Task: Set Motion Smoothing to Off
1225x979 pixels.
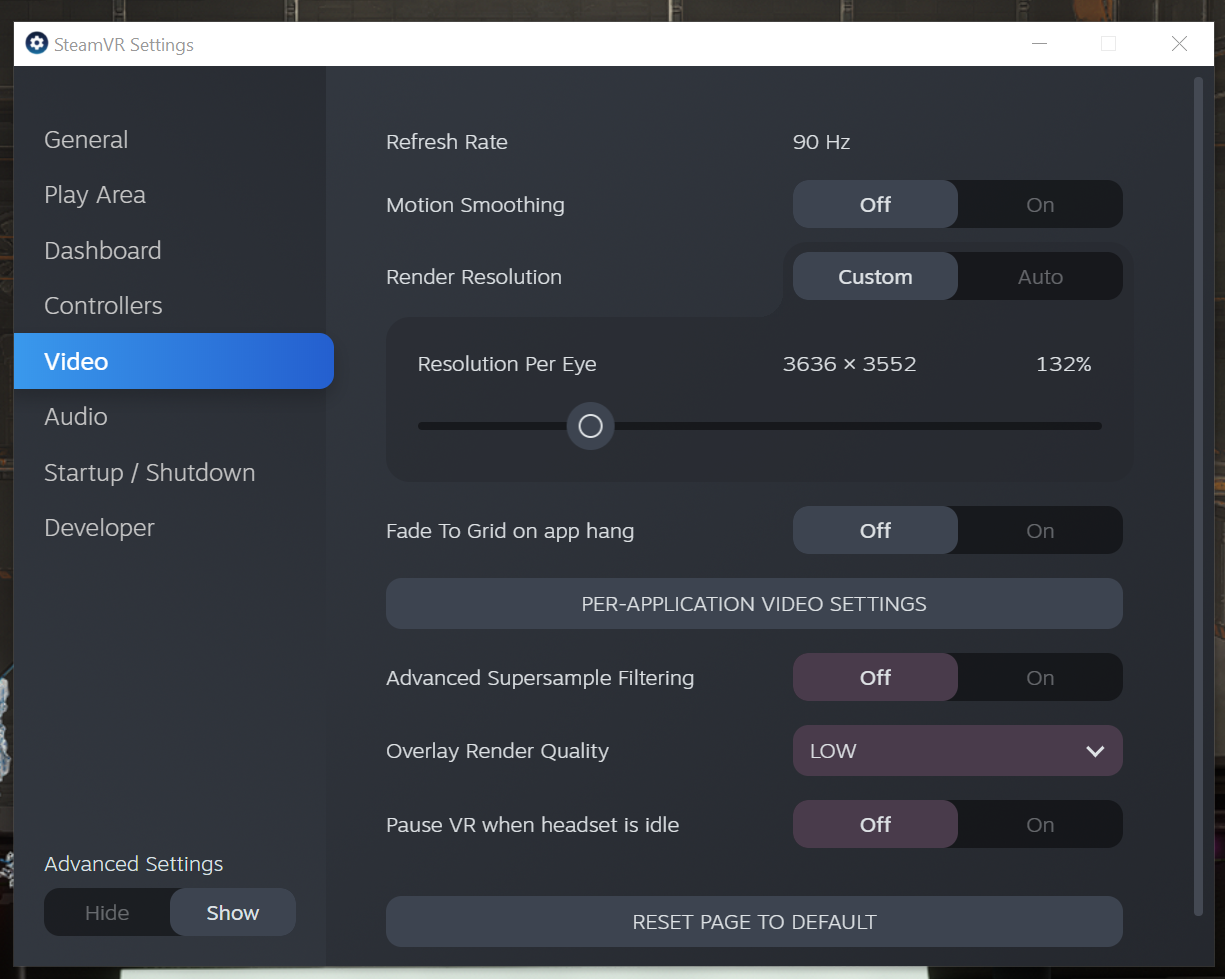Action: [875, 204]
